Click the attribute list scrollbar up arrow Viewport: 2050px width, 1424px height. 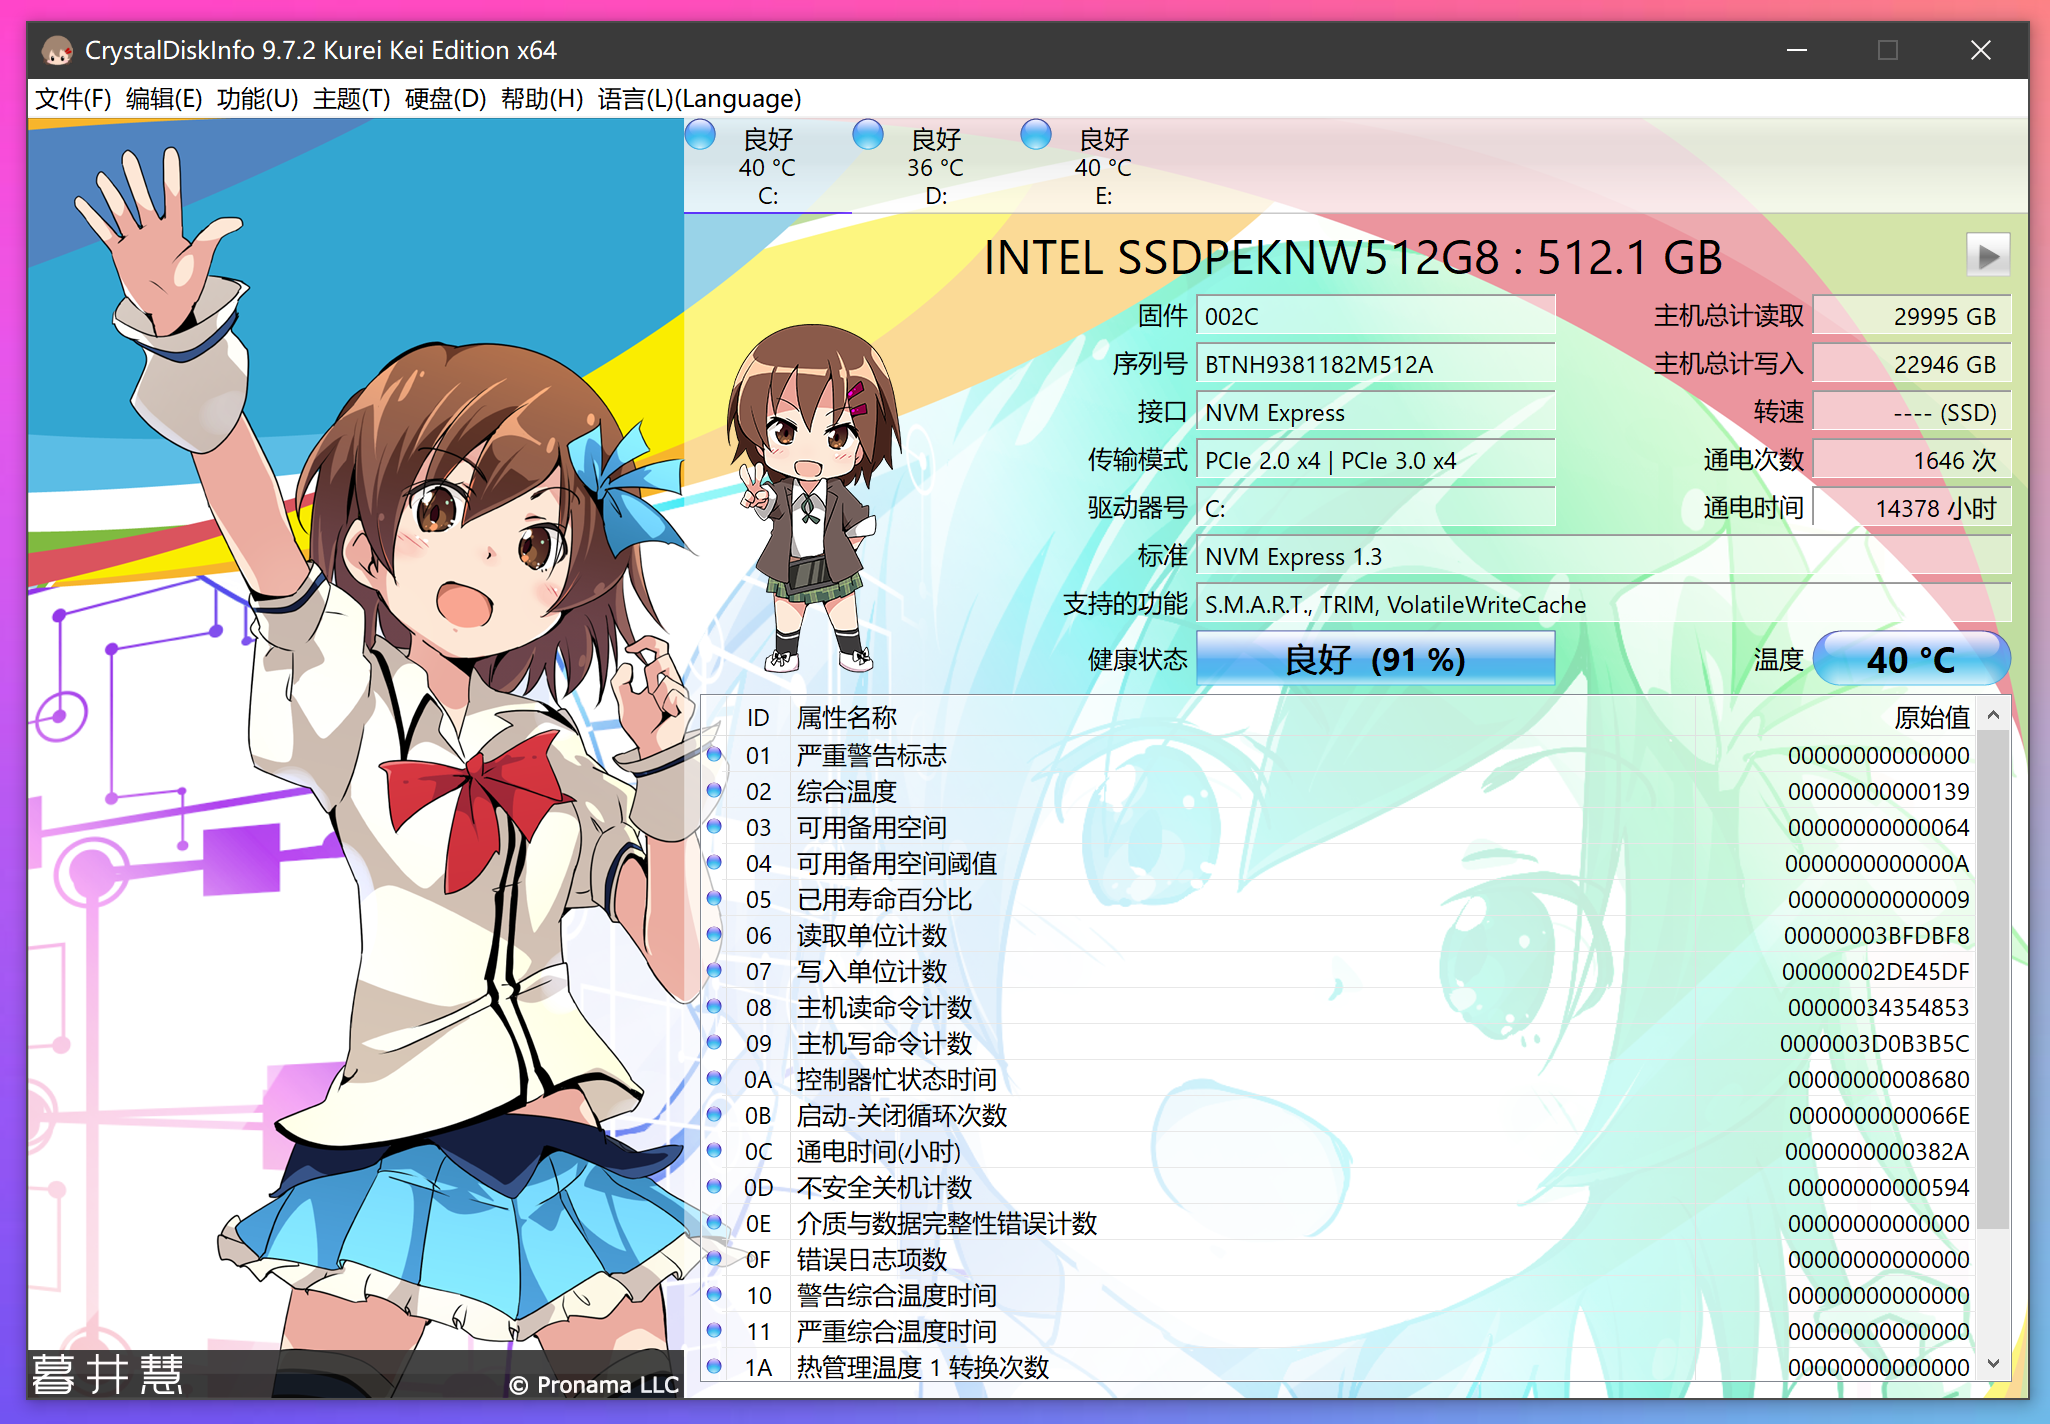[x=1992, y=716]
